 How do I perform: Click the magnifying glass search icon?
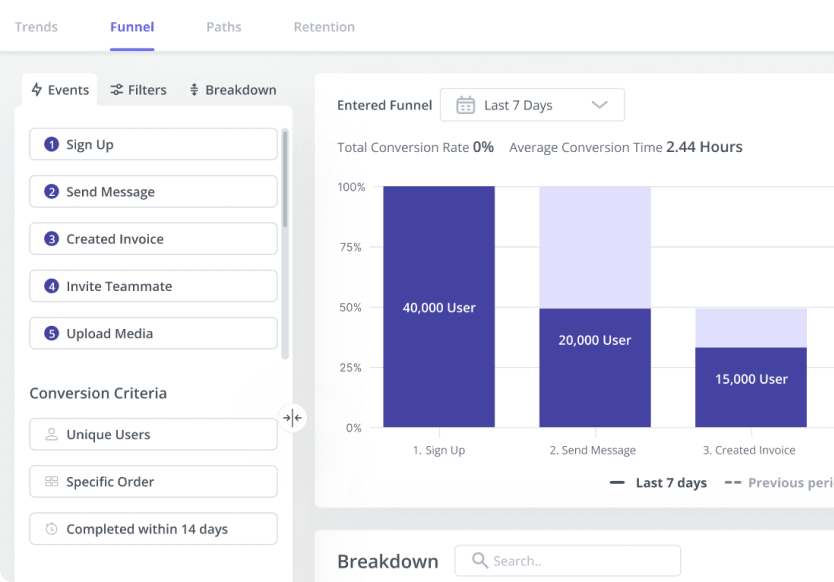click(x=480, y=561)
